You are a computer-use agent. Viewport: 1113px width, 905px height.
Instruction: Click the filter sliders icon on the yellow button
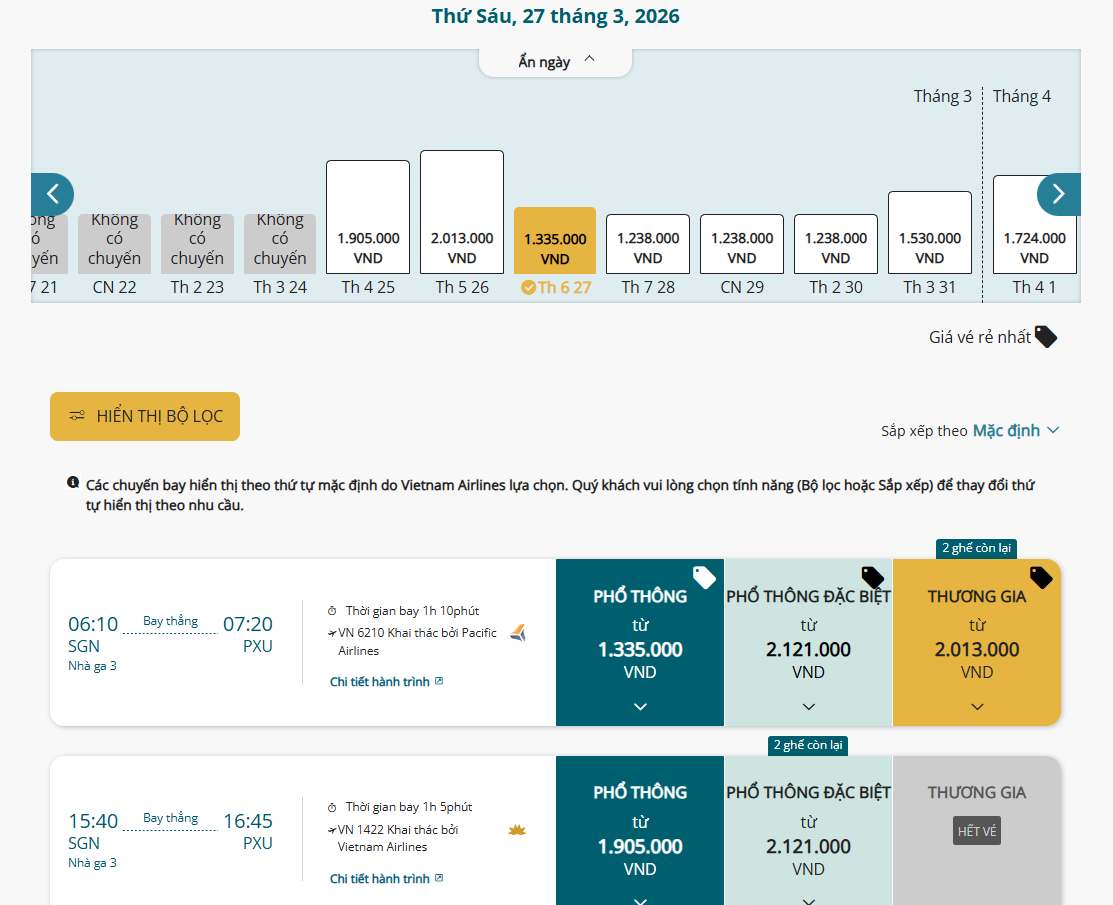(x=77, y=416)
